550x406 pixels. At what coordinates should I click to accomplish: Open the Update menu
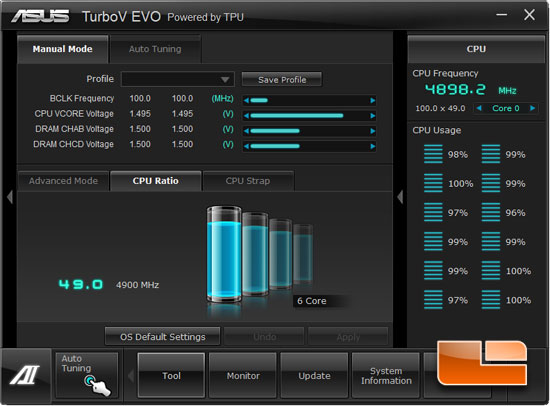pos(314,375)
